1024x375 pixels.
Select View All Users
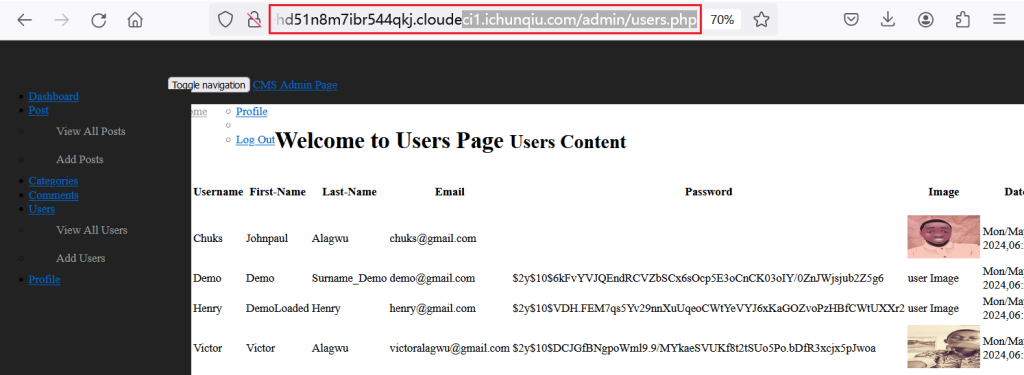91,230
